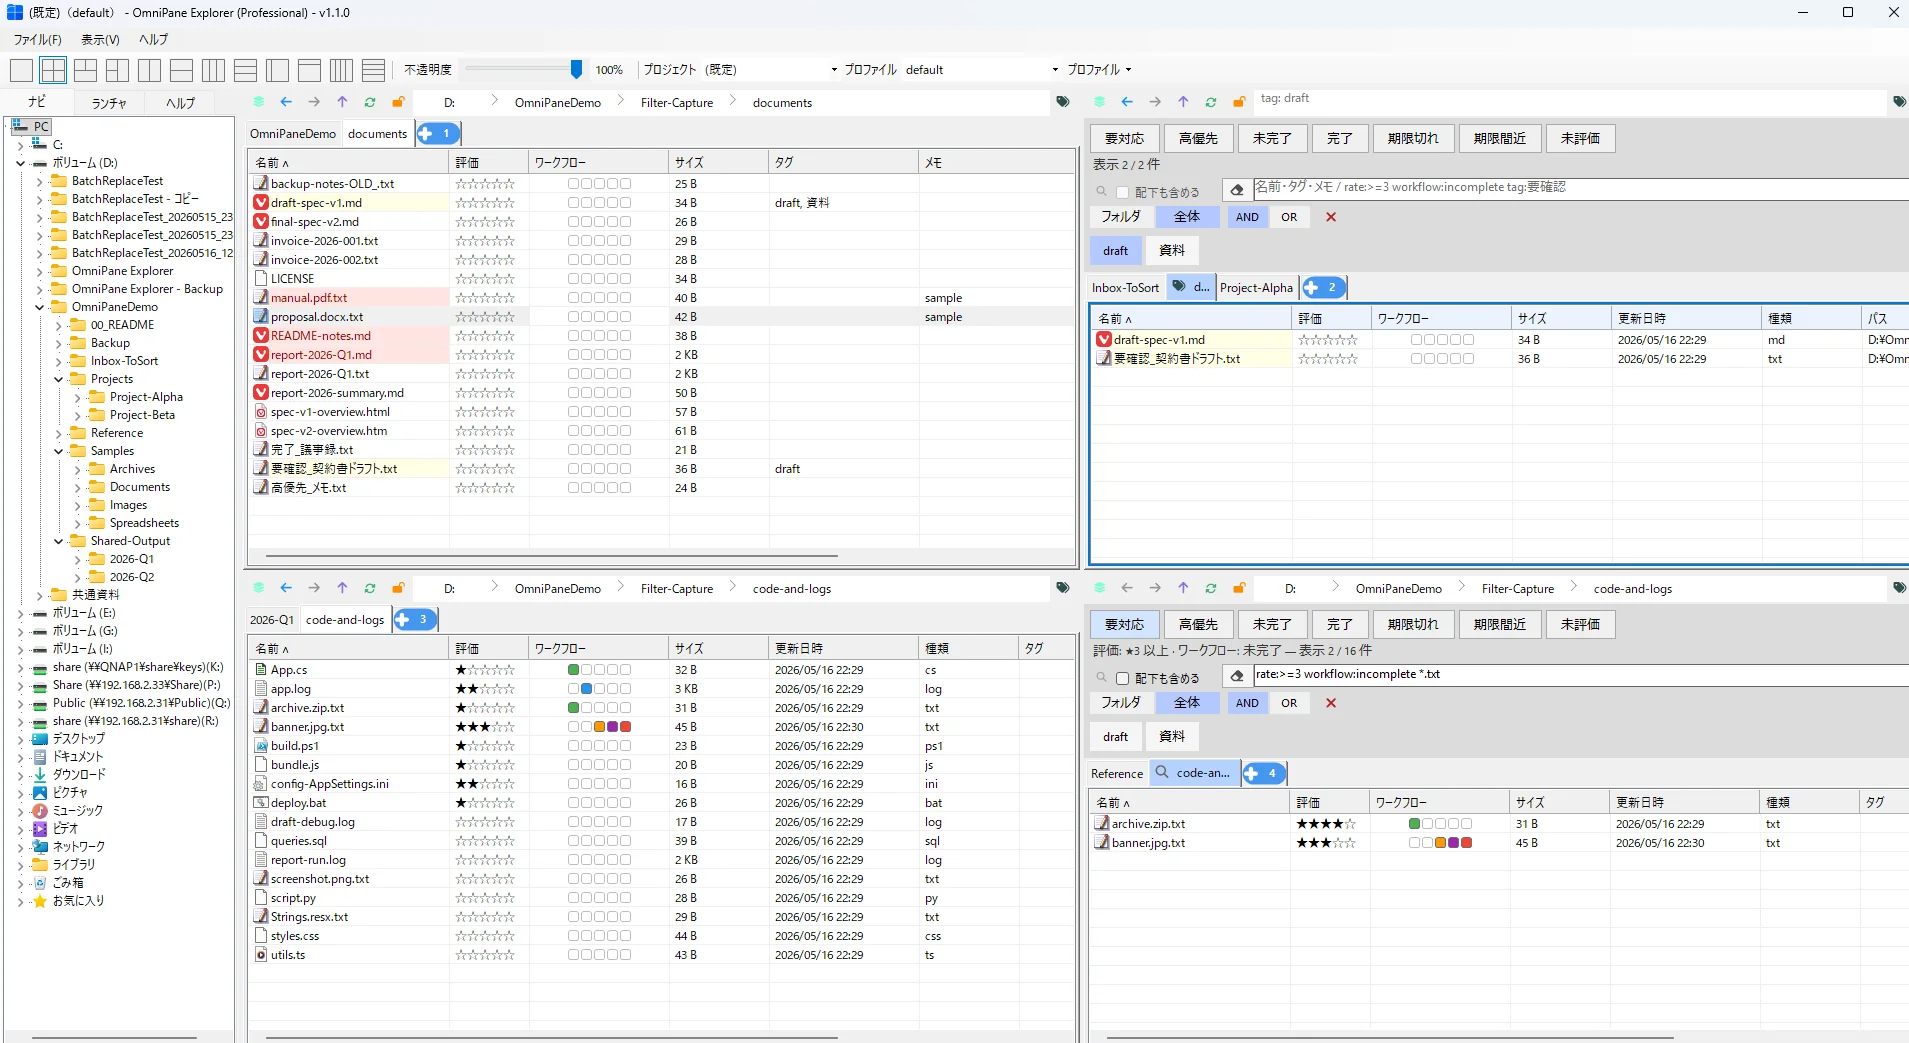This screenshot has width=1909, height=1043.
Task: Expand the C: drive node
Action: click(20, 145)
